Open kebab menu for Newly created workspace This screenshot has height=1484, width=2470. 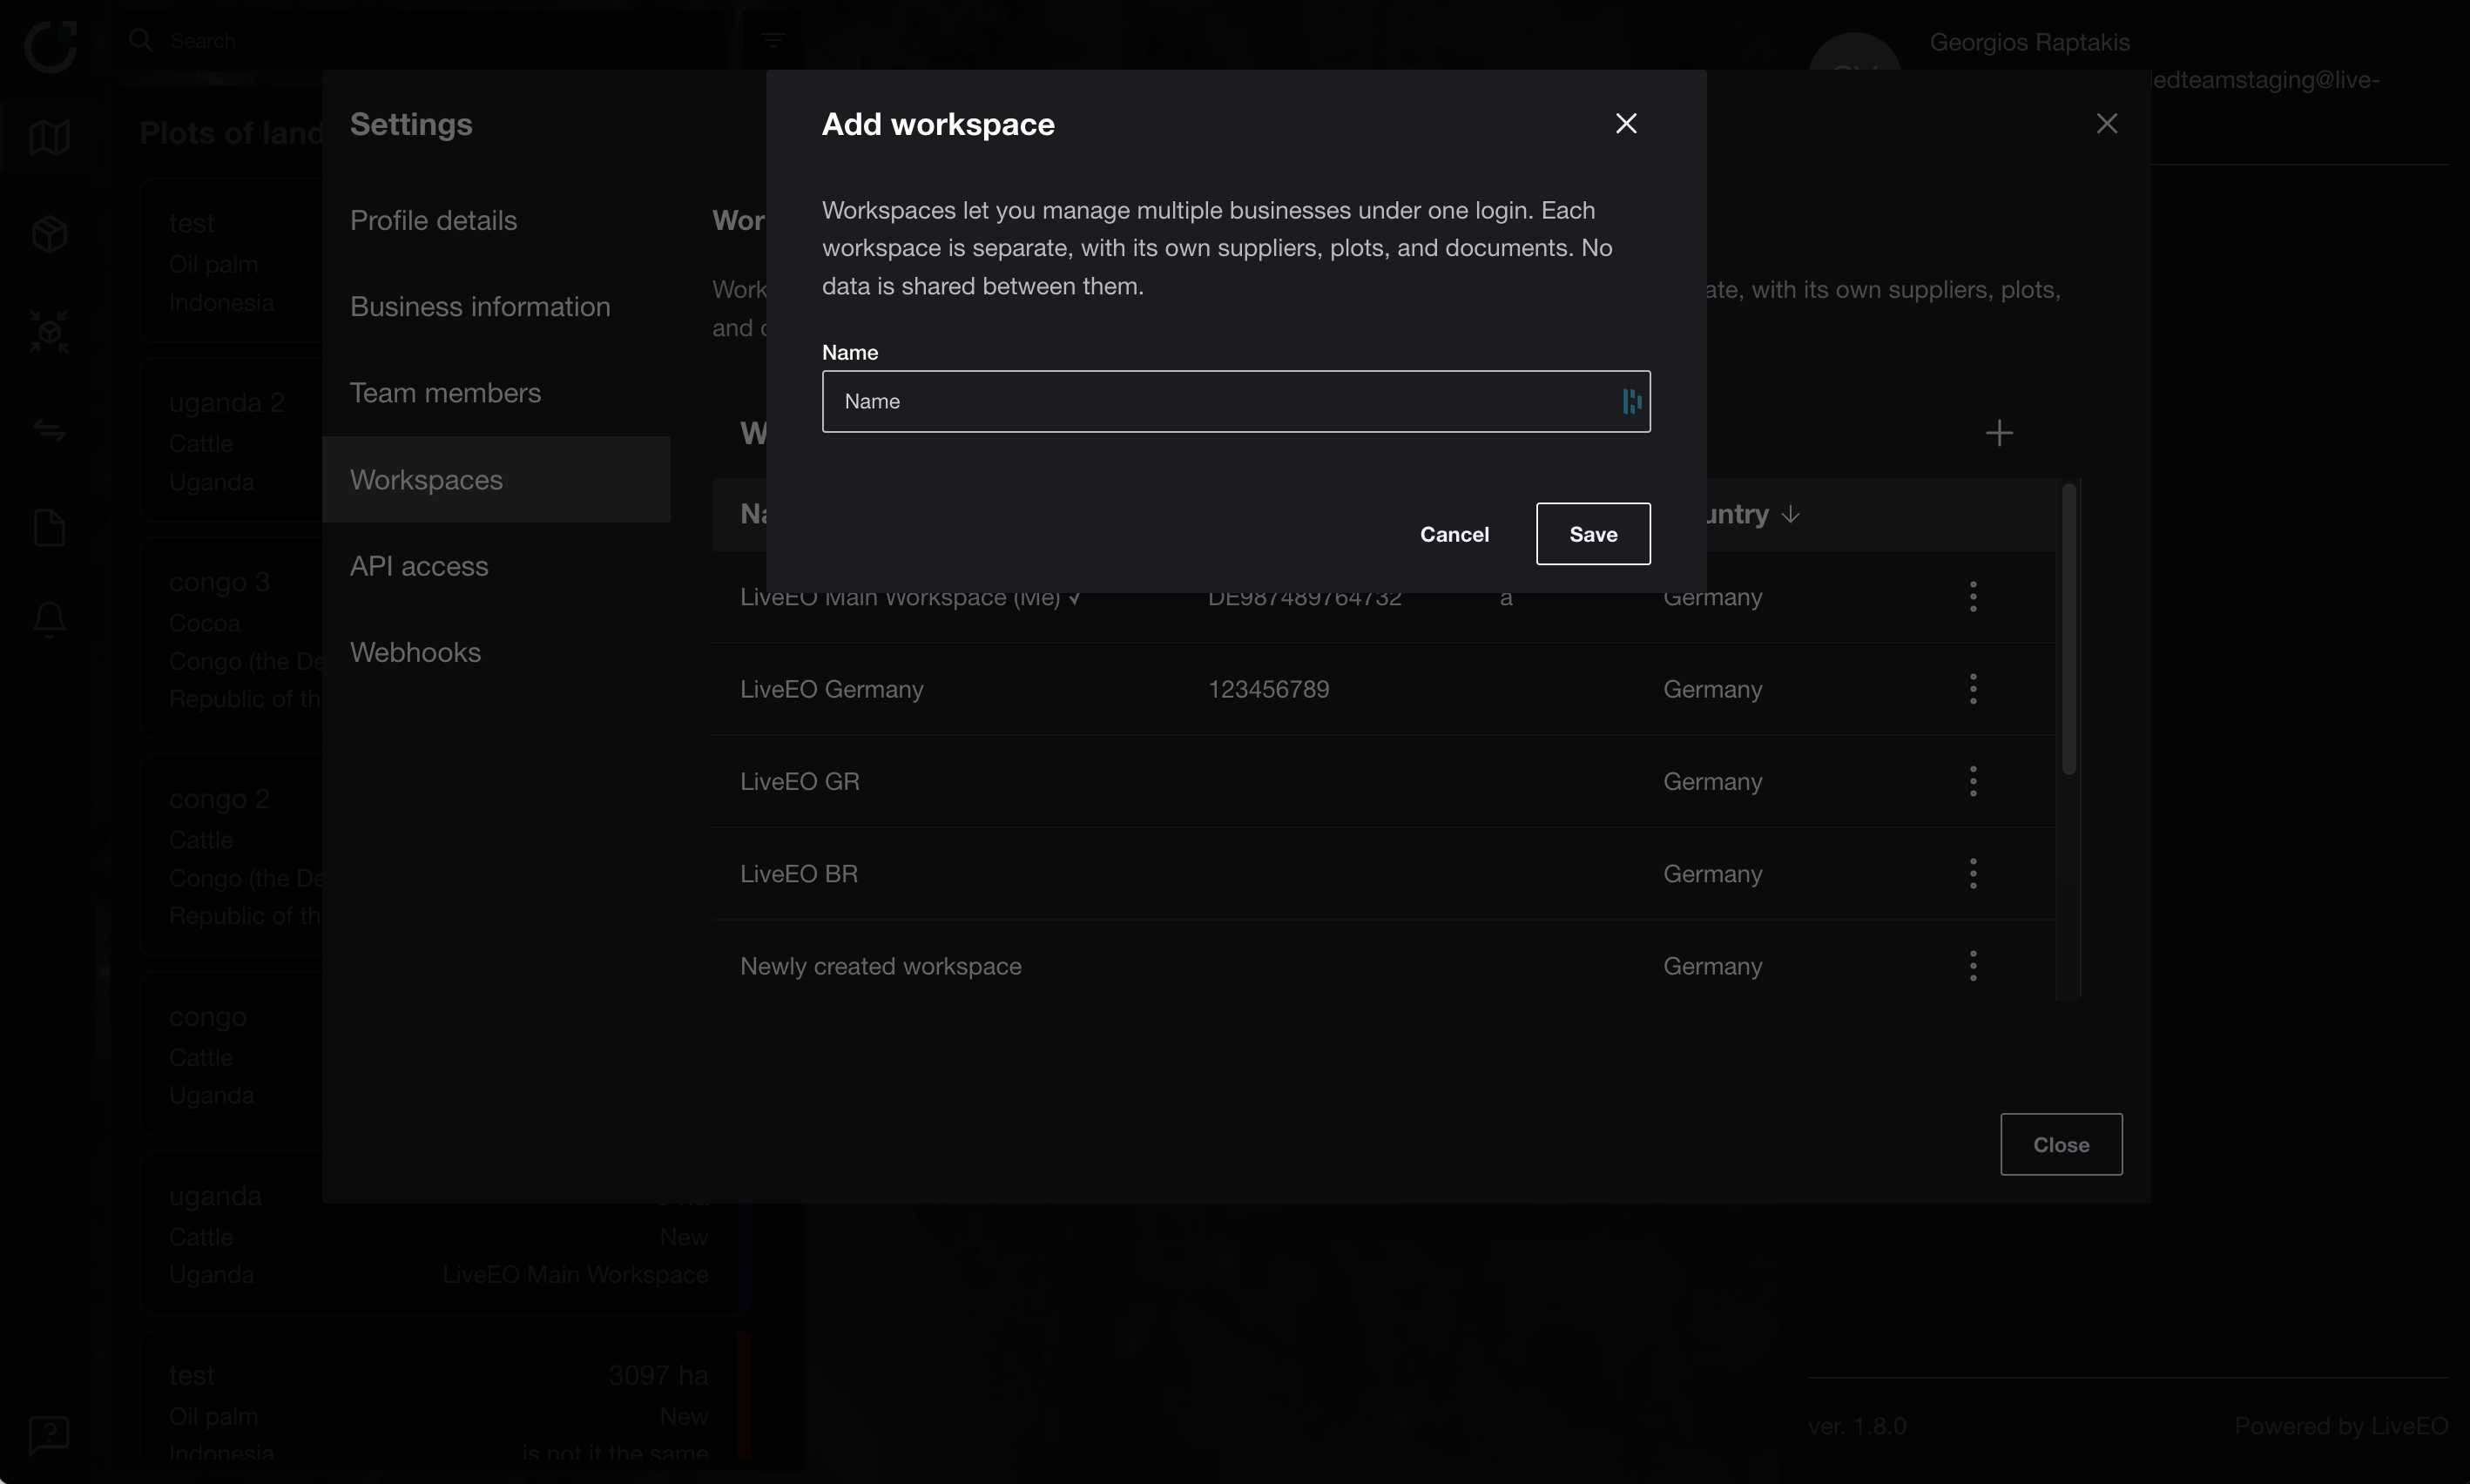1972,966
